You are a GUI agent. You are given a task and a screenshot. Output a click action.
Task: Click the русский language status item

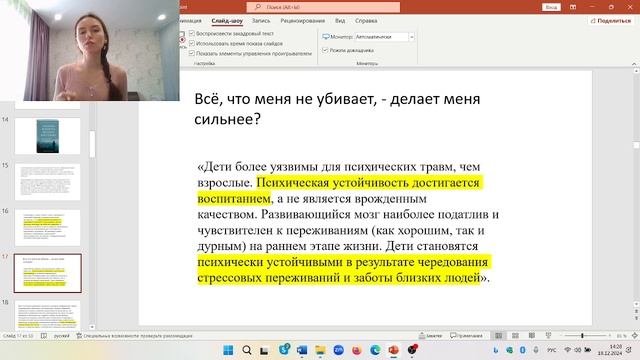[62, 336]
